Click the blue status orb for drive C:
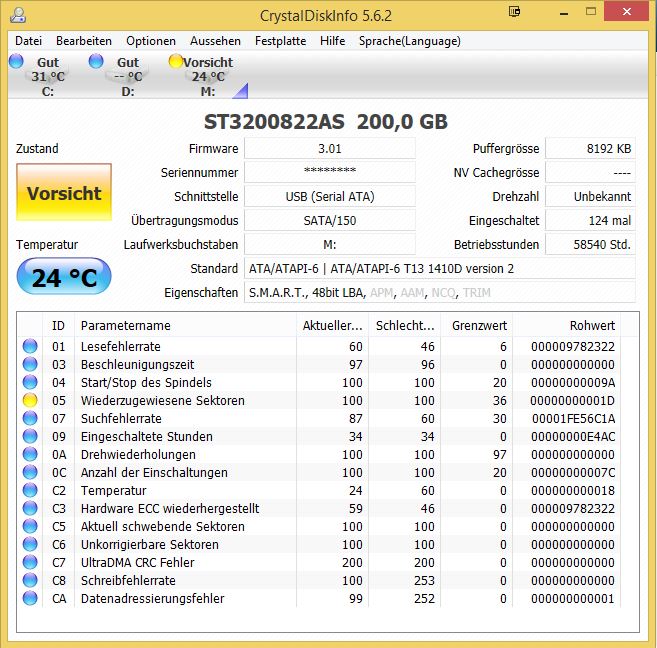This screenshot has height=648, width=657. [x=16, y=61]
